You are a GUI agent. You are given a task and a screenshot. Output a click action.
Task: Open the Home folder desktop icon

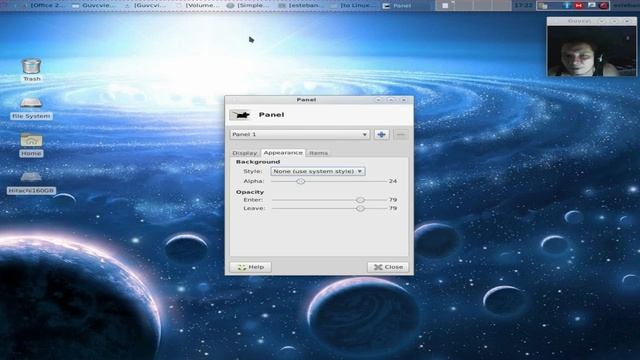point(31,145)
